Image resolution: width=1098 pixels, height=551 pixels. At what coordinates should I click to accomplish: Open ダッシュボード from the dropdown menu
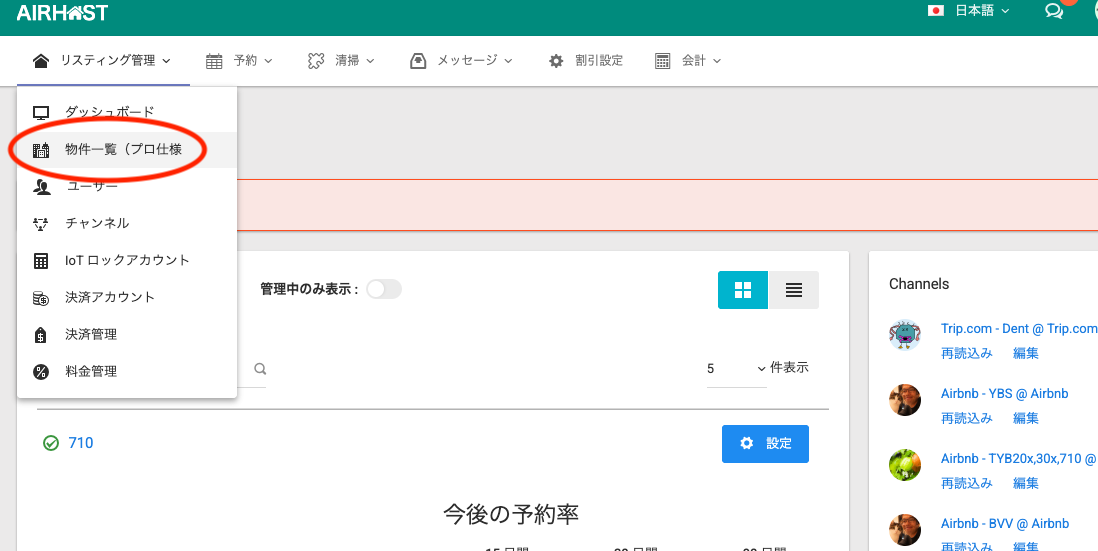110,112
